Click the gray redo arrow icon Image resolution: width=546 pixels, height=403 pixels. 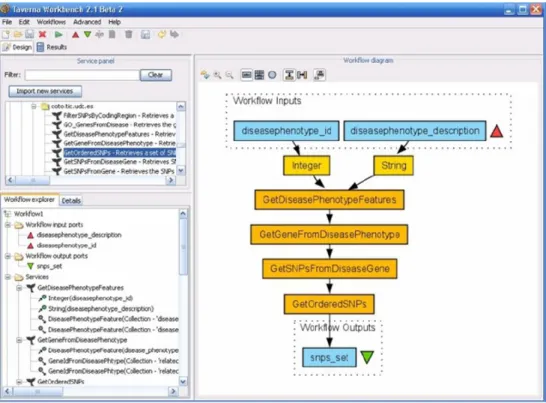[174, 34]
